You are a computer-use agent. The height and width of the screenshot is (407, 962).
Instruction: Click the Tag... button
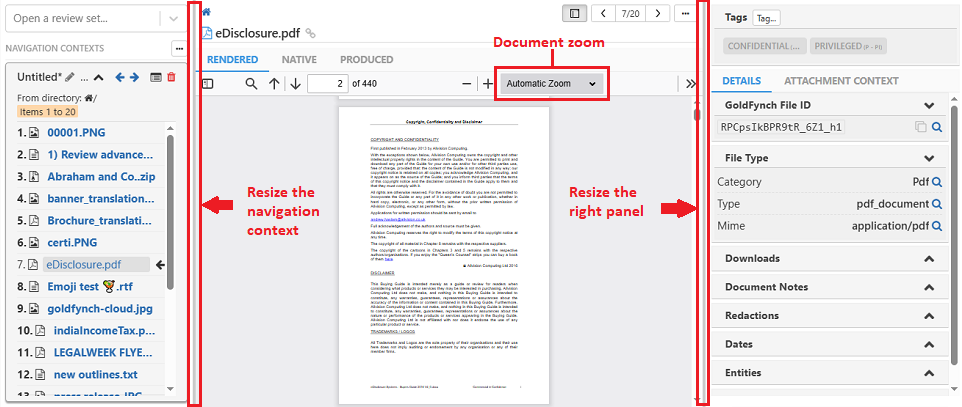[766, 18]
